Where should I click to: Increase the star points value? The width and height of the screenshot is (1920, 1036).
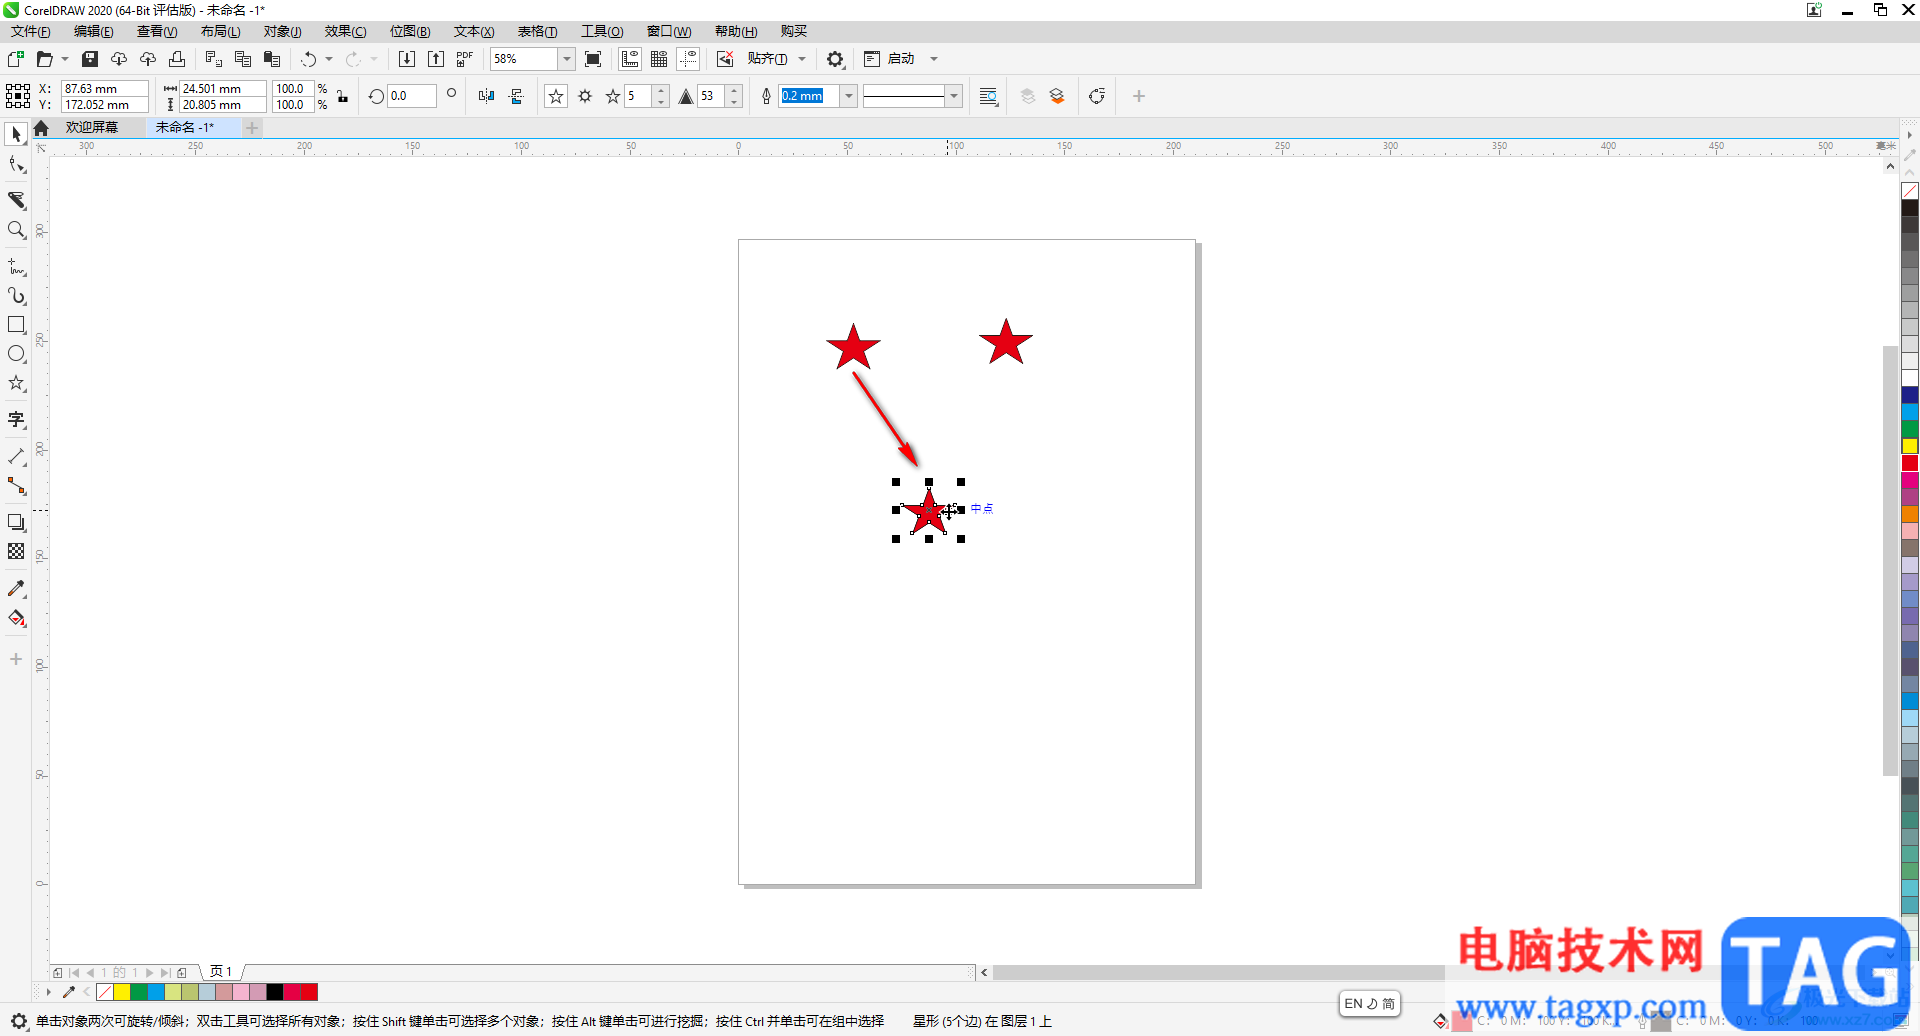[x=661, y=91]
